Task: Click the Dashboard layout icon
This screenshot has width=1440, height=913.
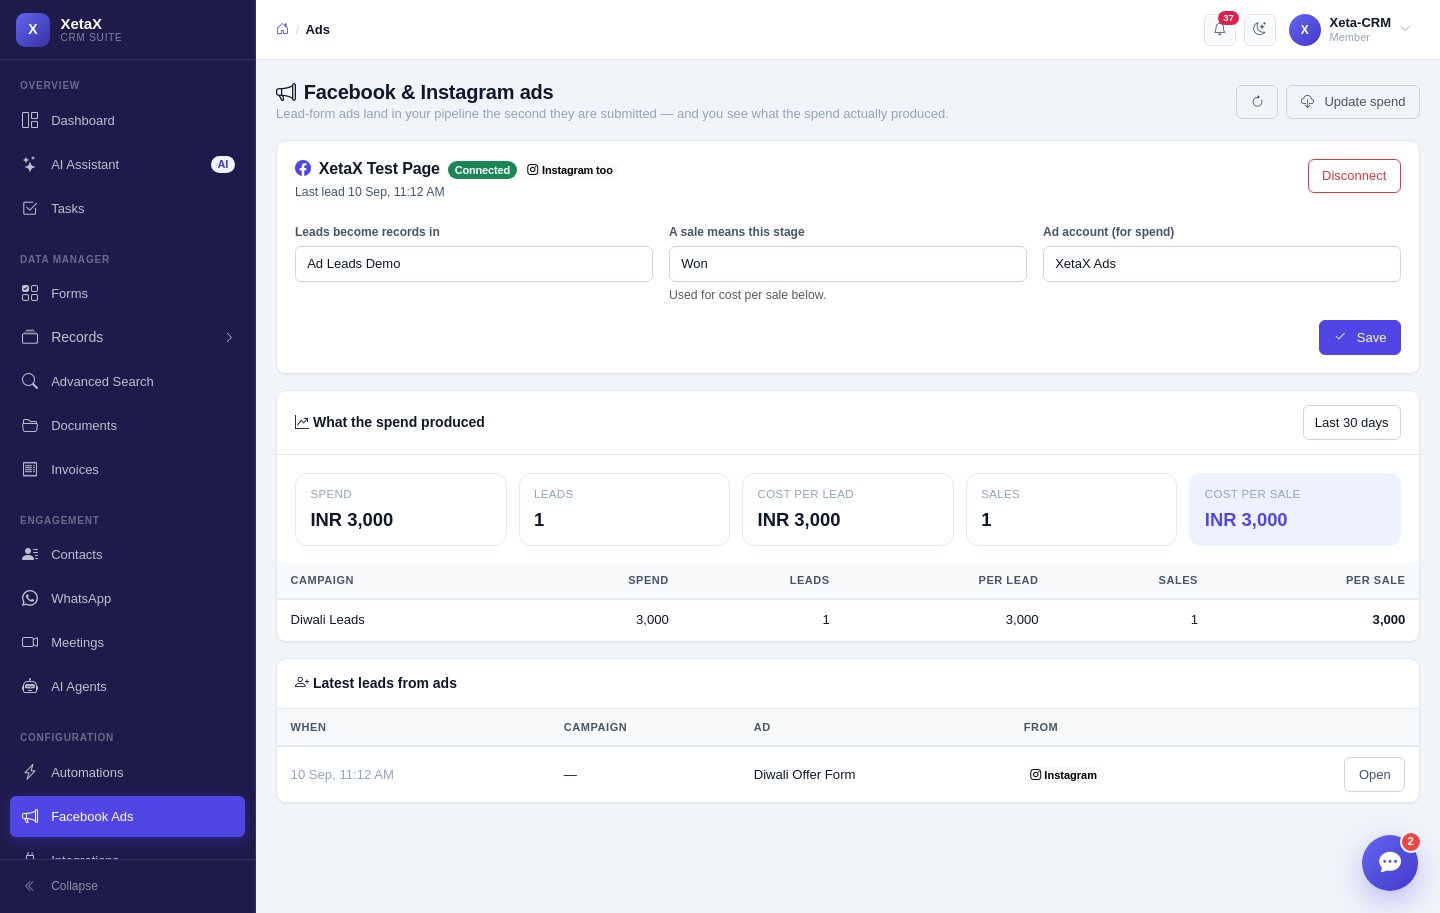Action: (x=30, y=120)
